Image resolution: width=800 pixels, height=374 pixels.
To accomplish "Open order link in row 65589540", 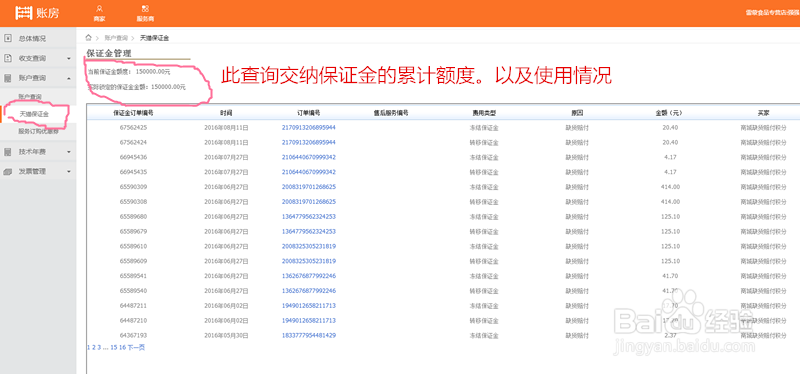I will 309,290.
